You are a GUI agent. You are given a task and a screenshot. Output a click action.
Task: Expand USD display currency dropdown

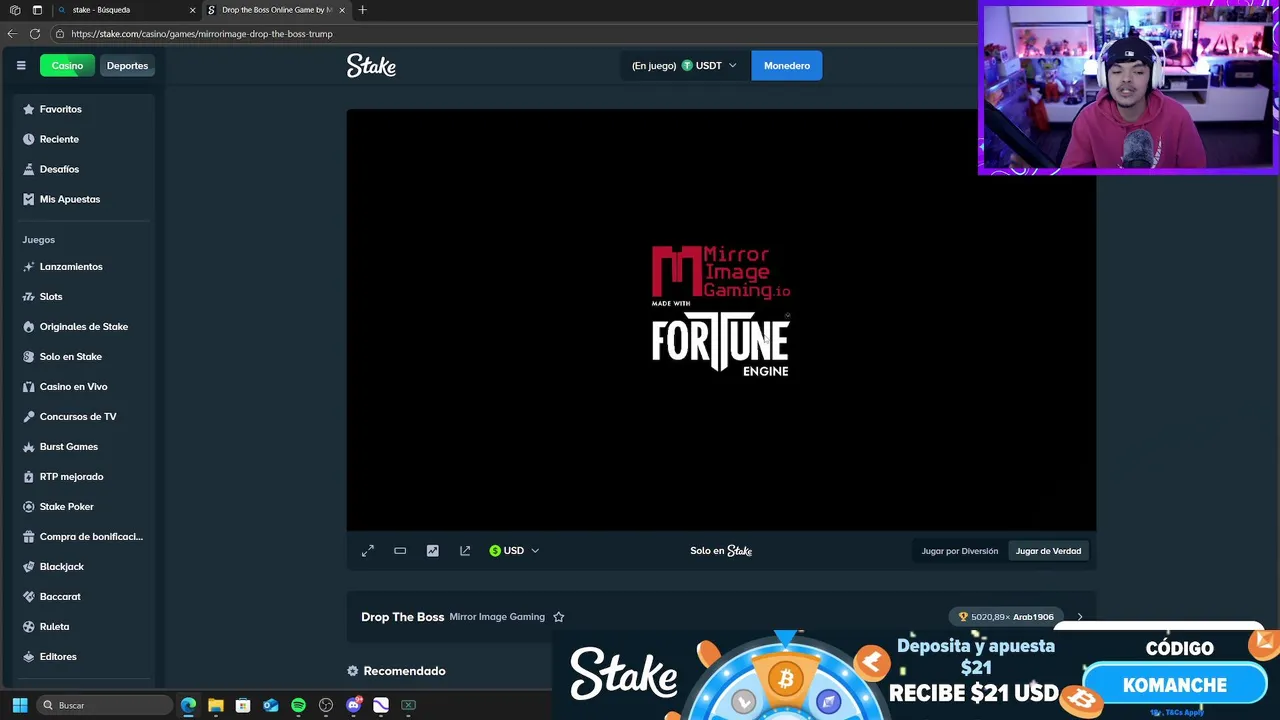[x=514, y=551]
